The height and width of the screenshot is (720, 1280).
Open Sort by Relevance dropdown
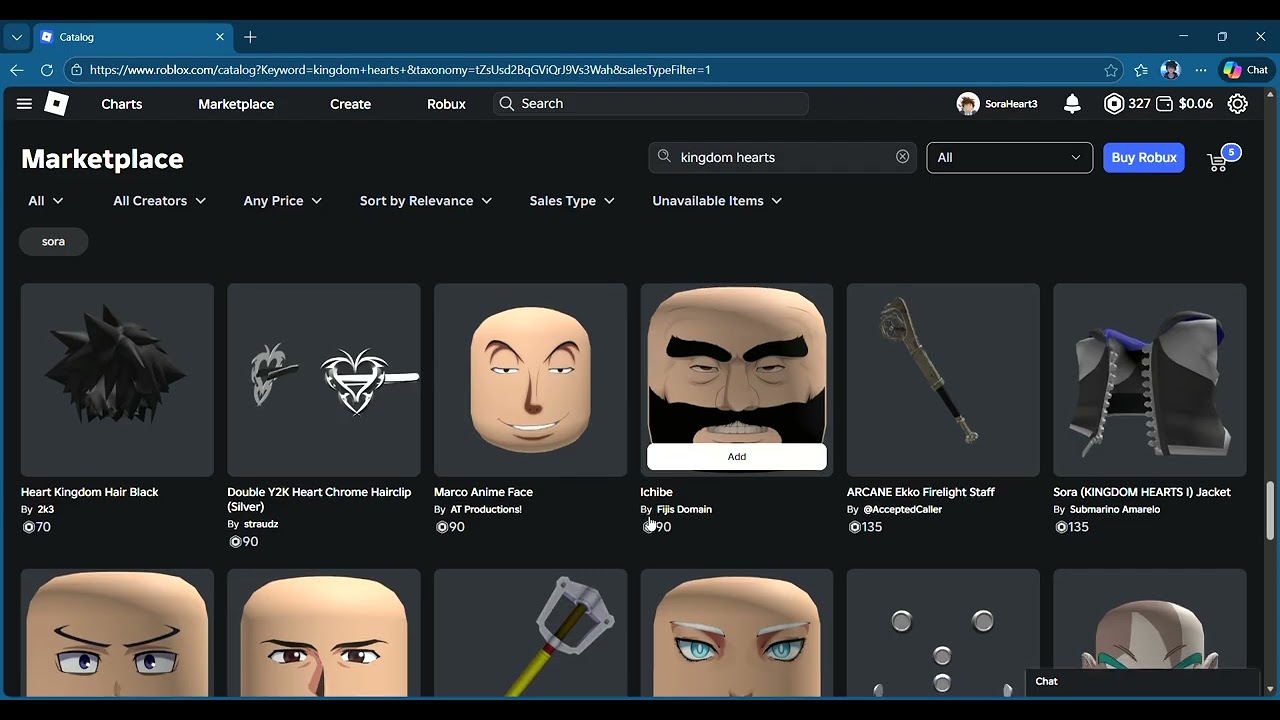pos(426,201)
